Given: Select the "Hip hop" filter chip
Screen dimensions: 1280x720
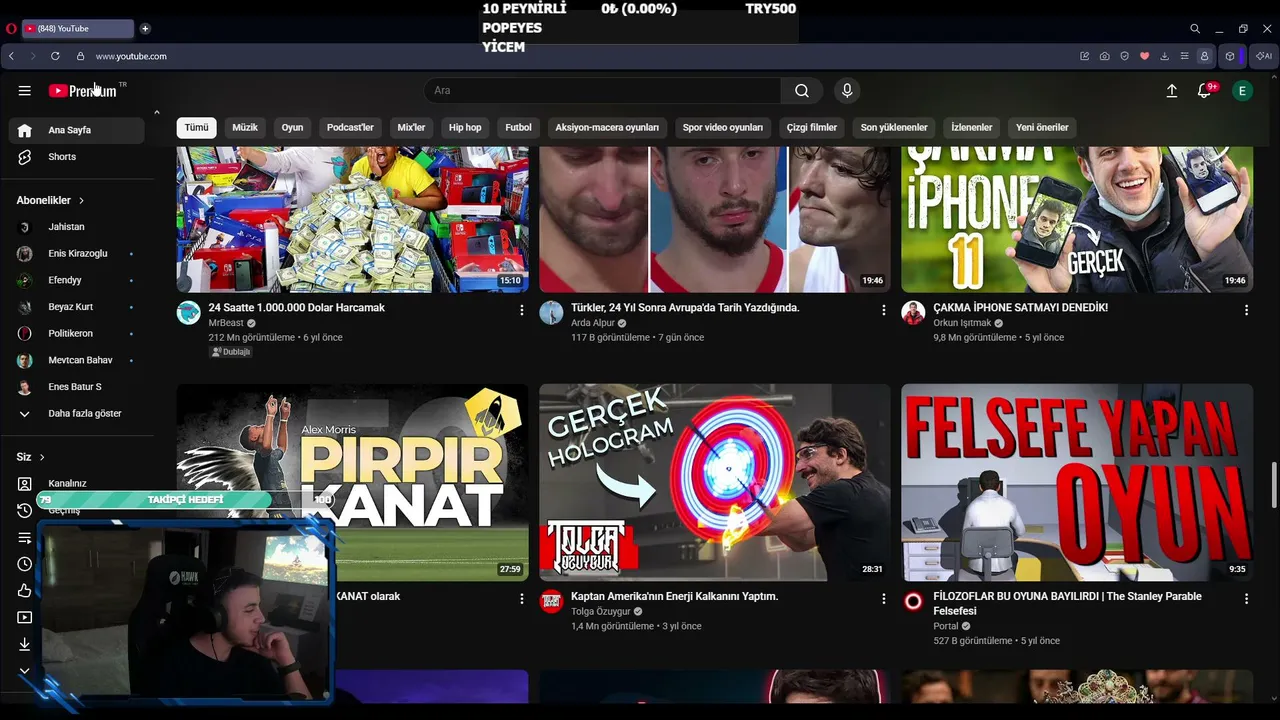Looking at the screenshot, I should point(465,128).
